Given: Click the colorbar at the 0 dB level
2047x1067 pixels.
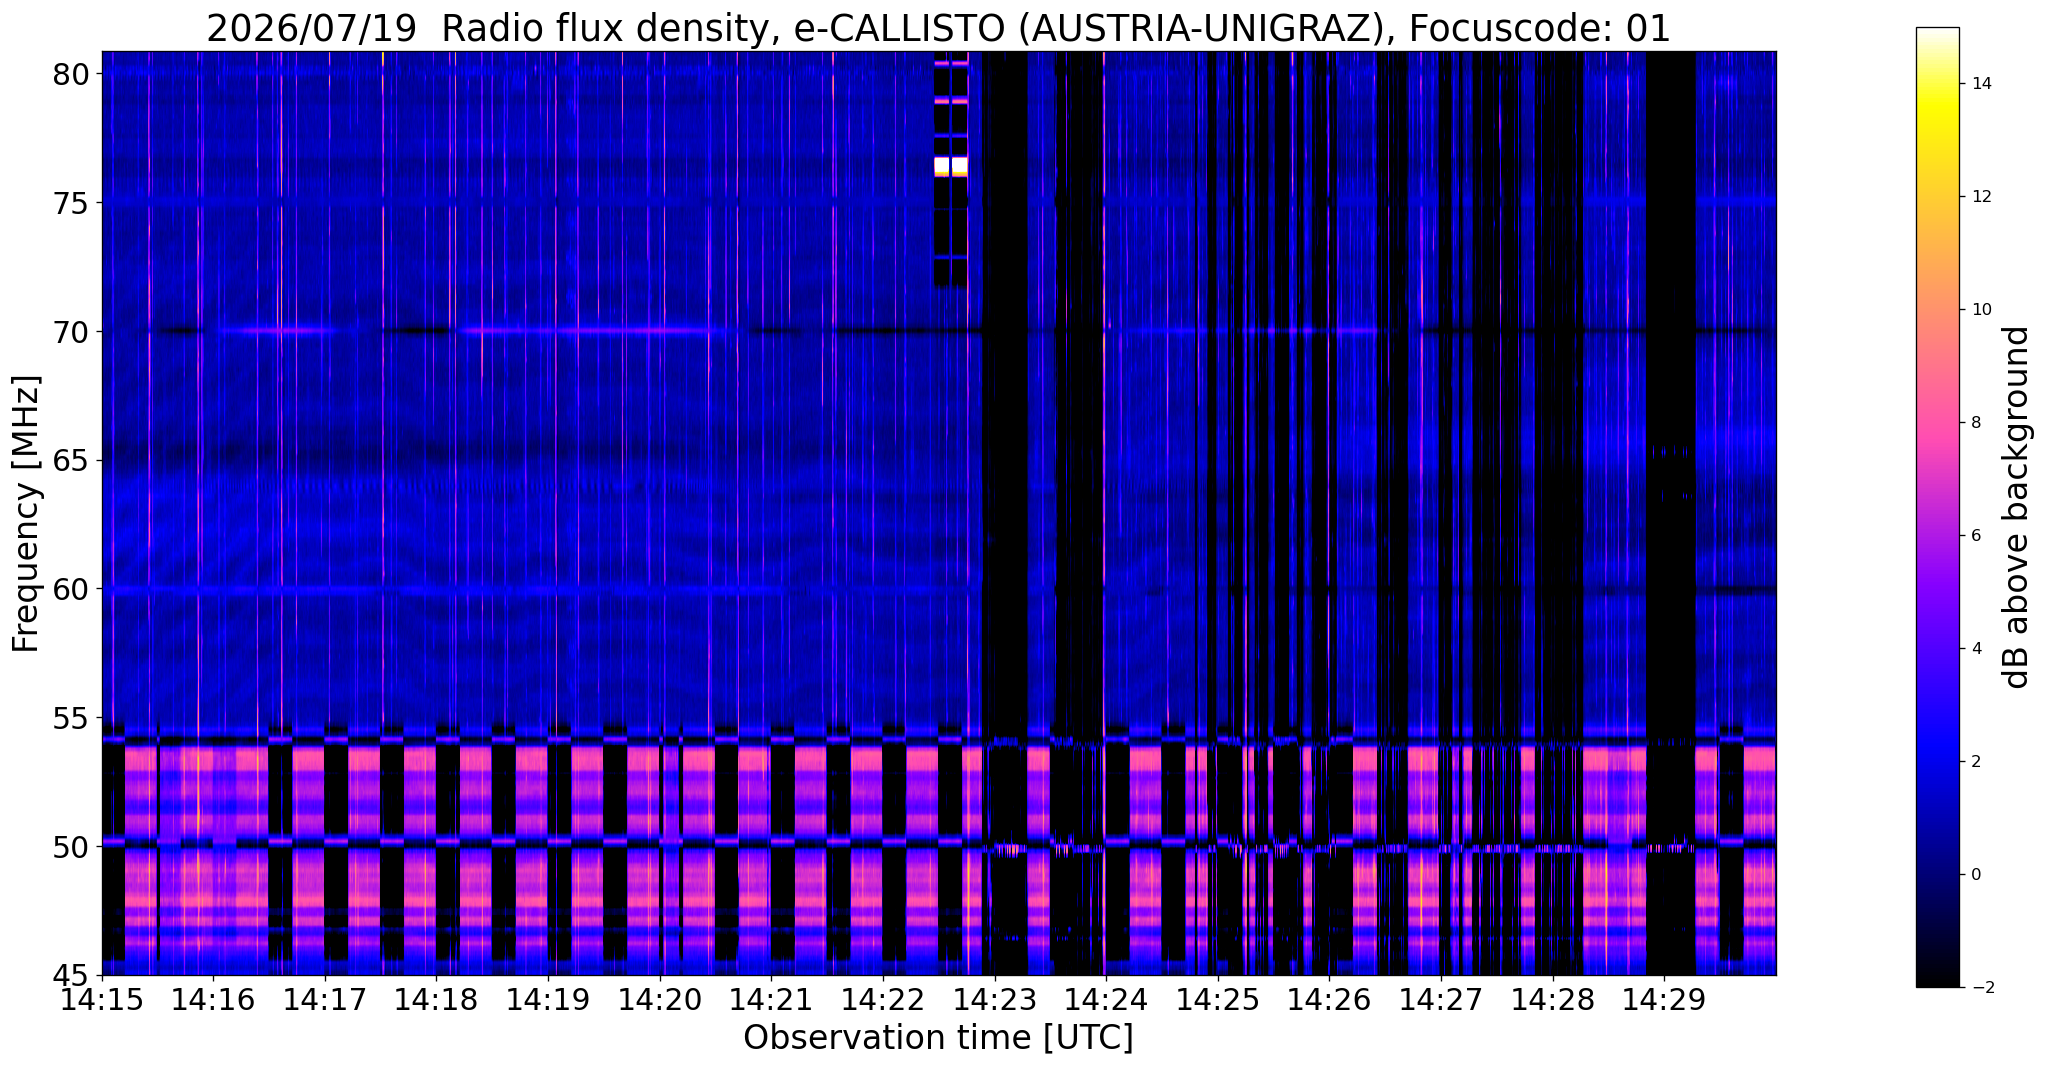Looking at the screenshot, I should 1937,874.
